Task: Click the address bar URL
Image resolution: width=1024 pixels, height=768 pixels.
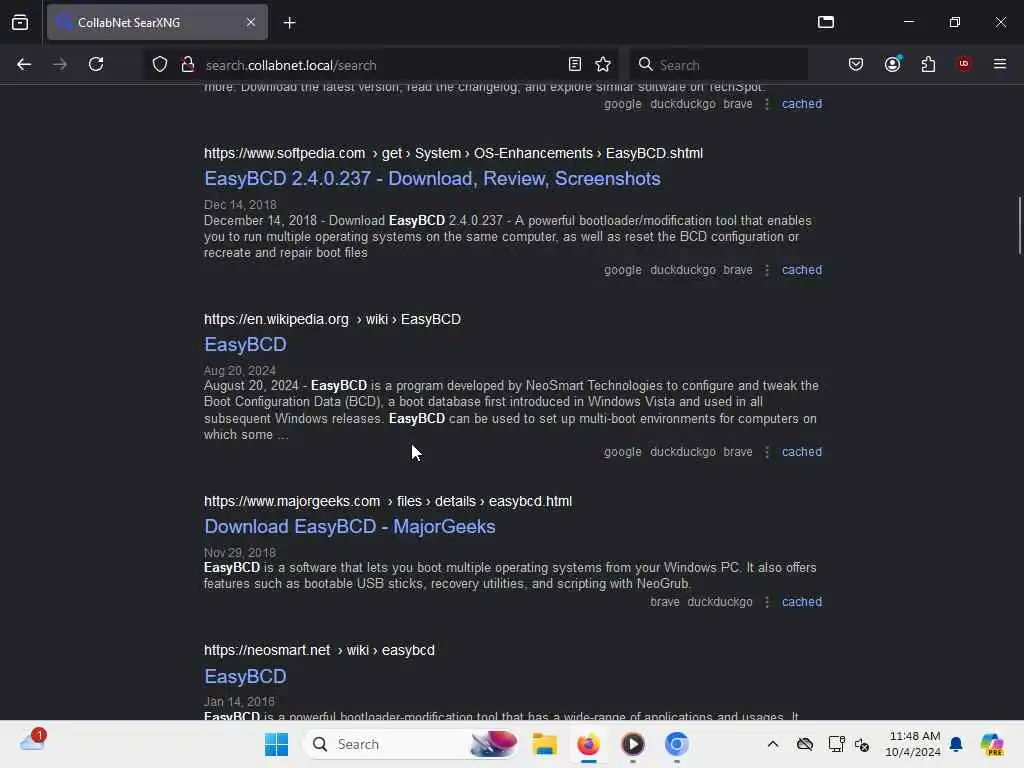Action: (291, 65)
